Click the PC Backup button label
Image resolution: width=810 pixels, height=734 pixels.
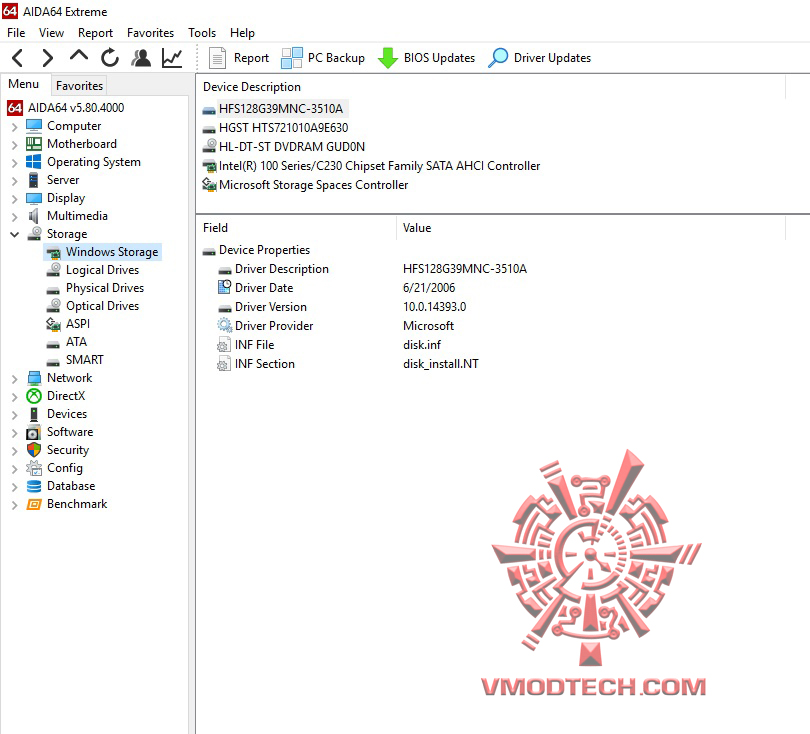tap(336, 58)
